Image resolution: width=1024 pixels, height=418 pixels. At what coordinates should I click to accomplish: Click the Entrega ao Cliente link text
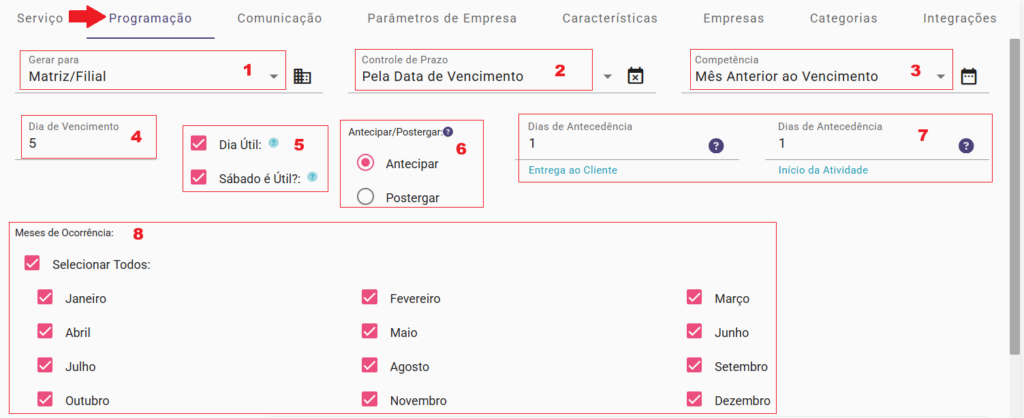(x=573, y=170)
